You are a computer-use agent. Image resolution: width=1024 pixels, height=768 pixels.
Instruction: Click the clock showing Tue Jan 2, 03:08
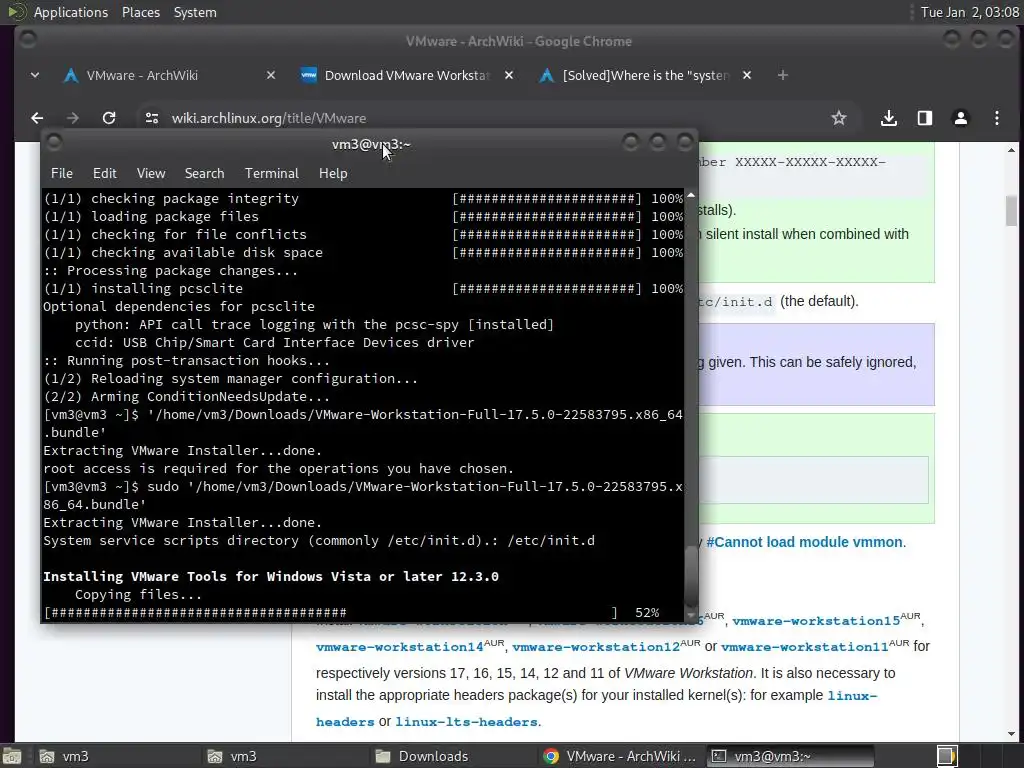tap(970, 12)
